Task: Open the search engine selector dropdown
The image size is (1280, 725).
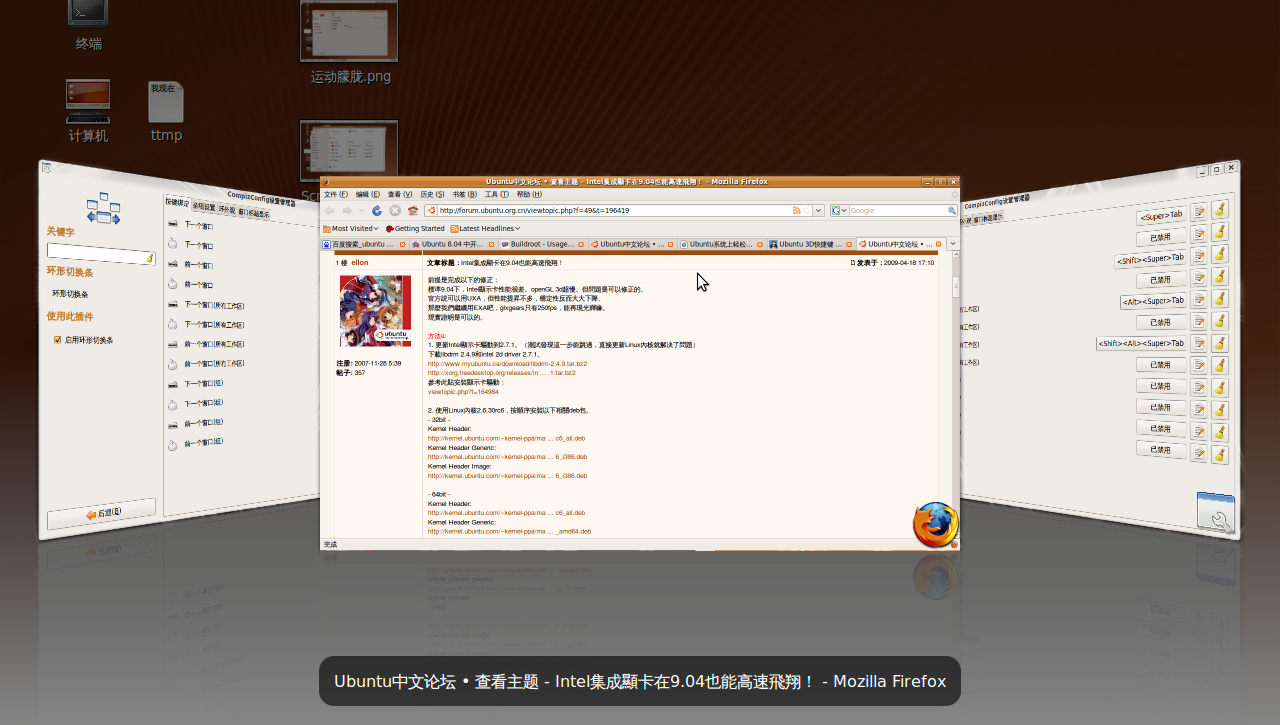Action: pos(839,211)
